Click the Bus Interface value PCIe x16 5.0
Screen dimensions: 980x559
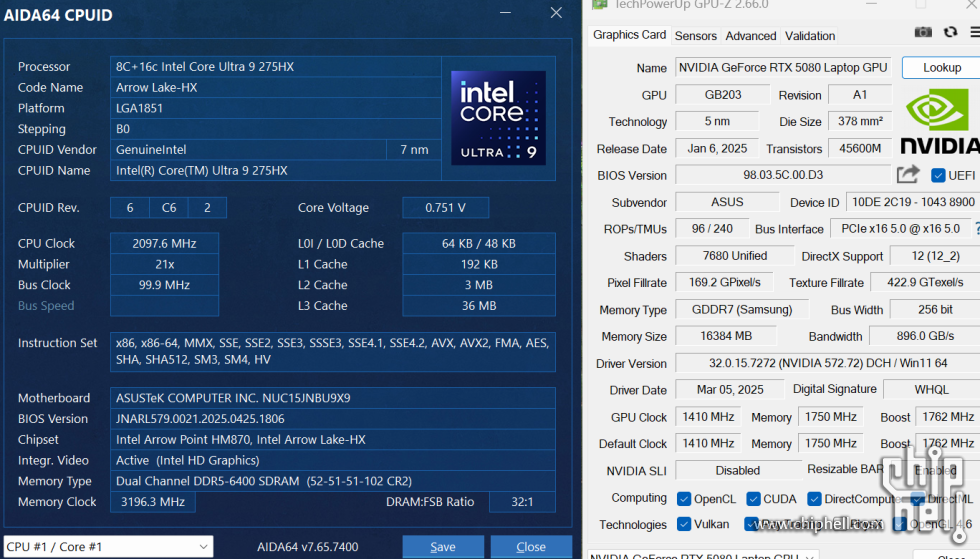pyautogui.click(x=901, y=228)
